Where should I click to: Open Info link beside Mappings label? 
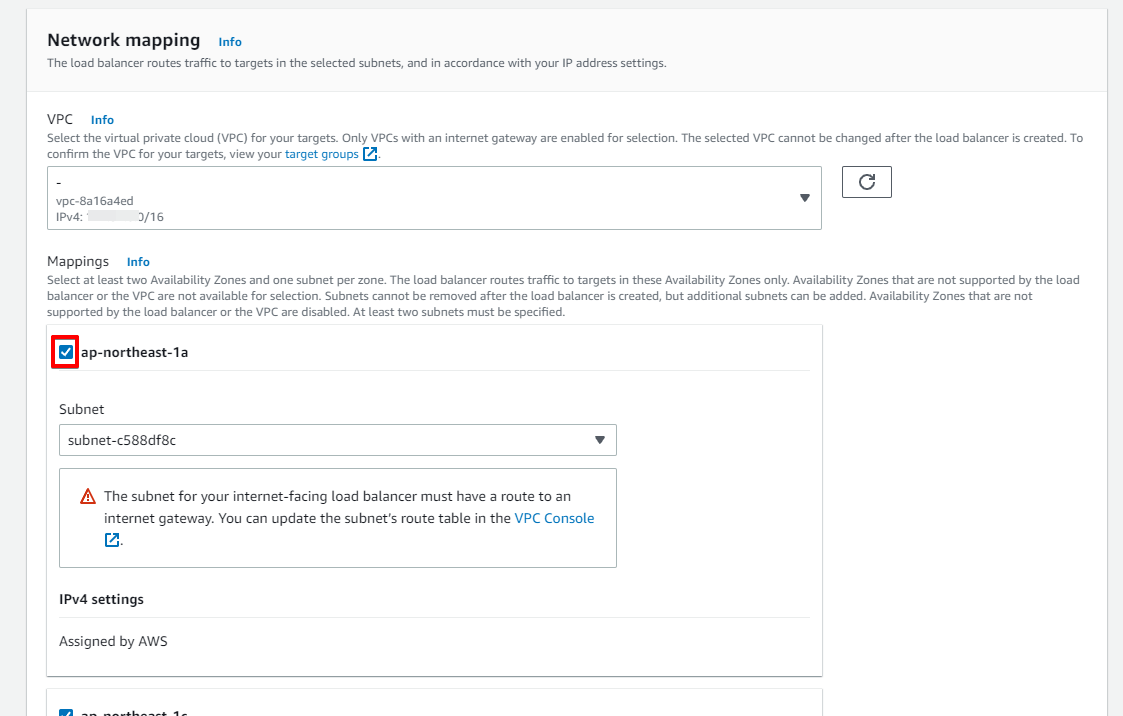(x=138, y=262)
